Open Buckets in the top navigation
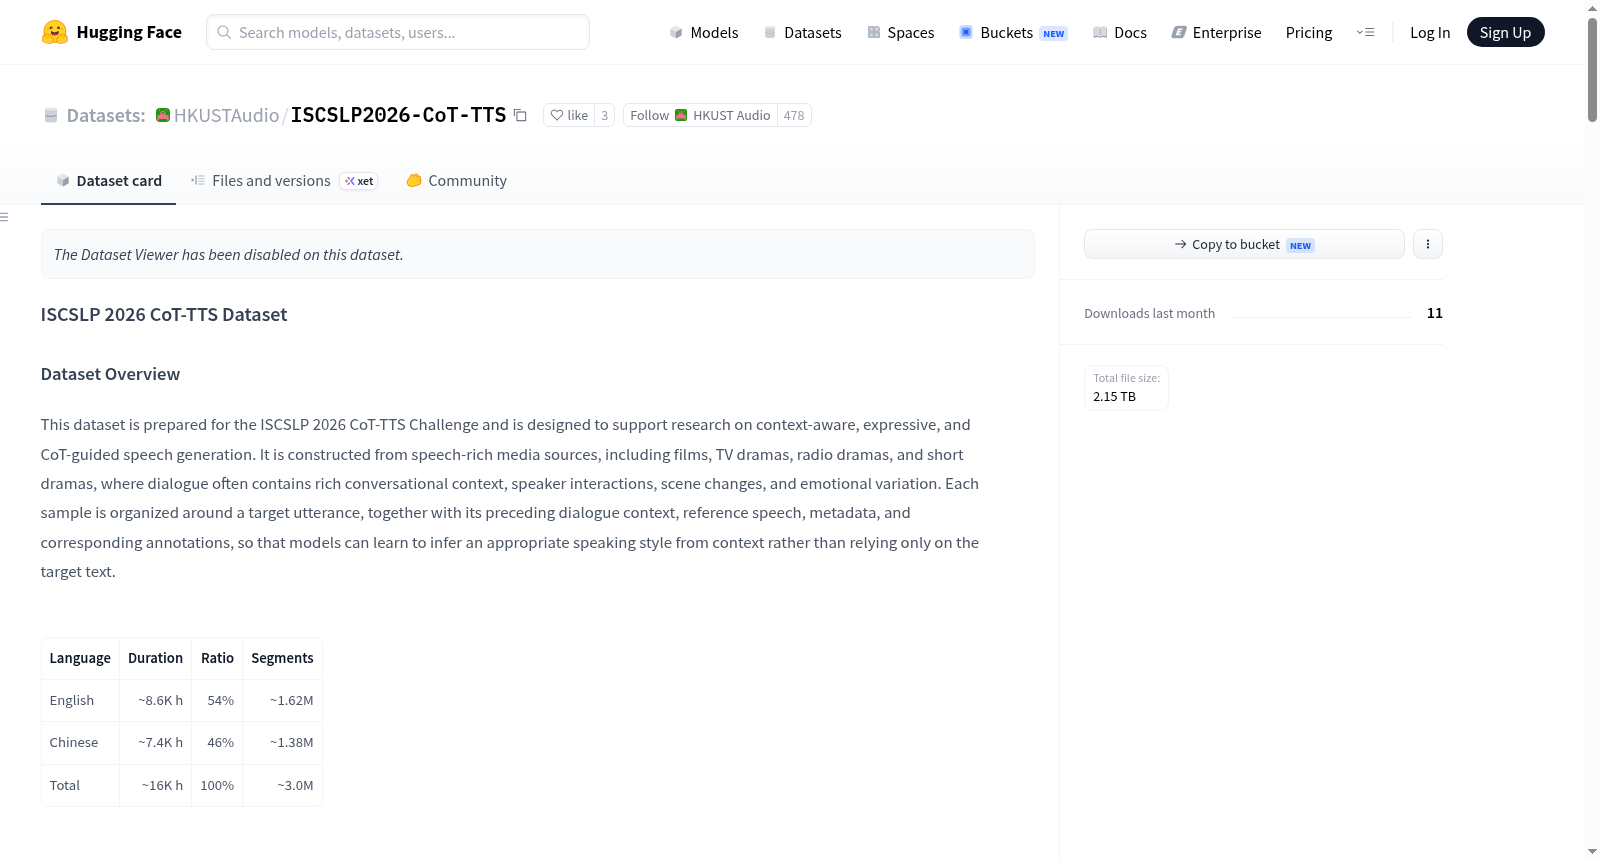 pyautogui.click(x=1013, y=32)
